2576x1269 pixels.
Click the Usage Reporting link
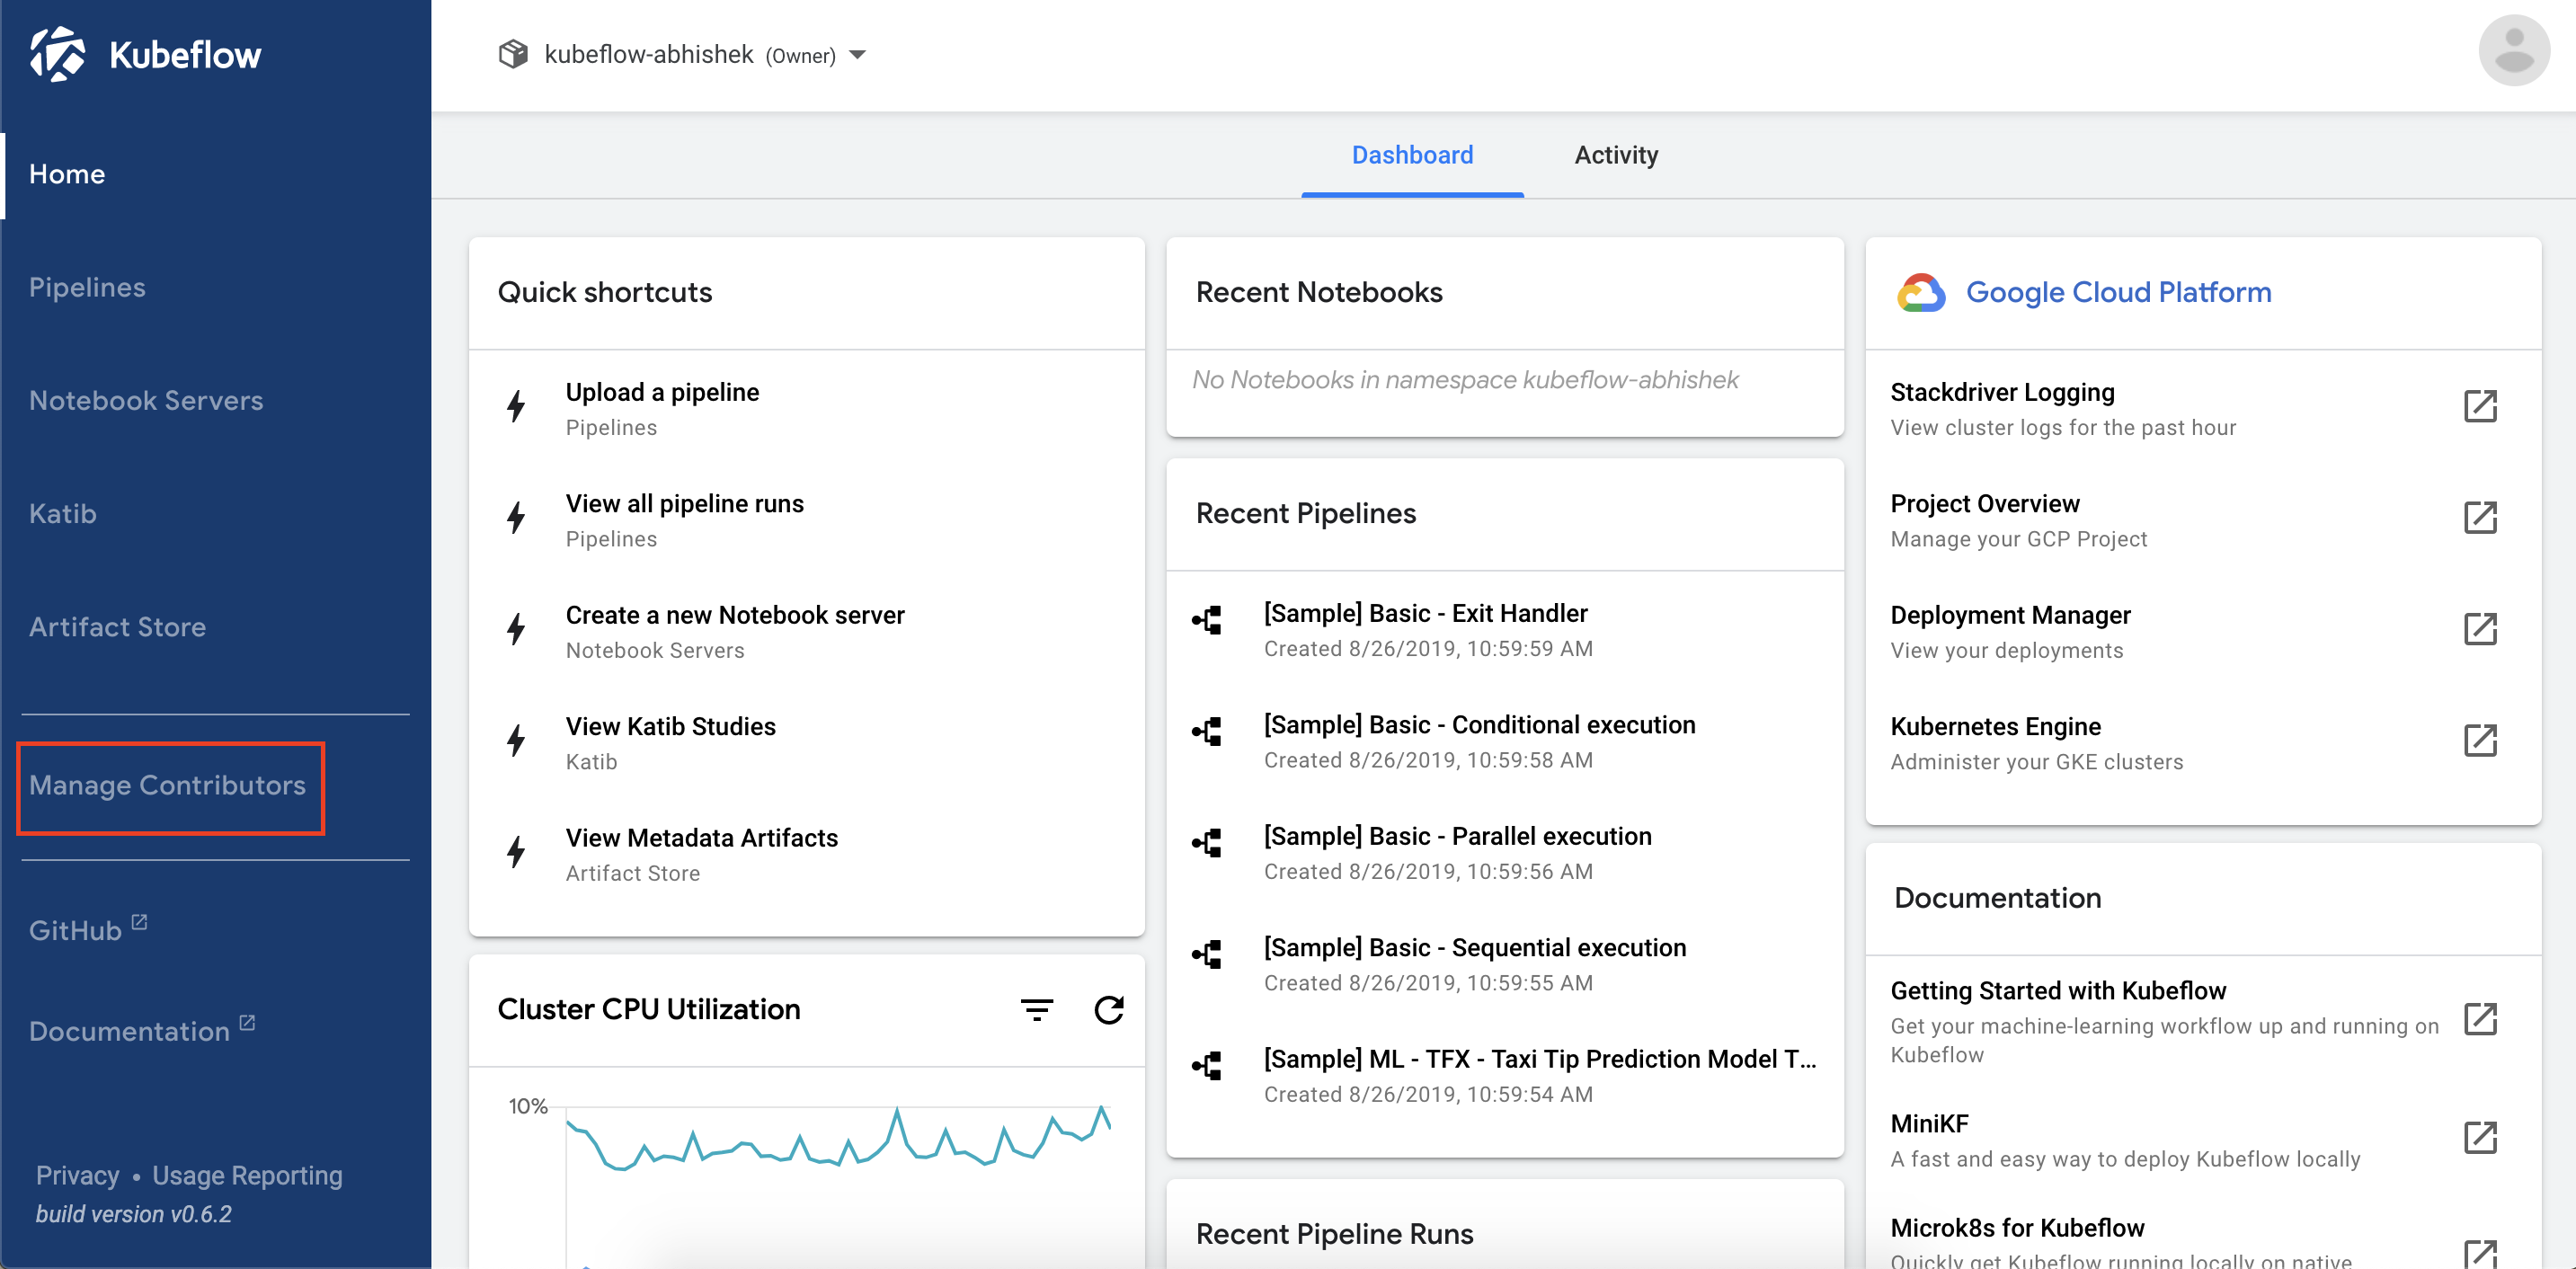click(x=247, y=1175)
